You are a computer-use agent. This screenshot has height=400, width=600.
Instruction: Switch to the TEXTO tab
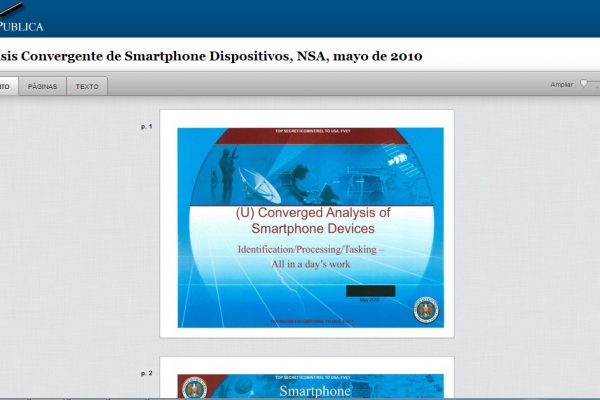[87, 87]
